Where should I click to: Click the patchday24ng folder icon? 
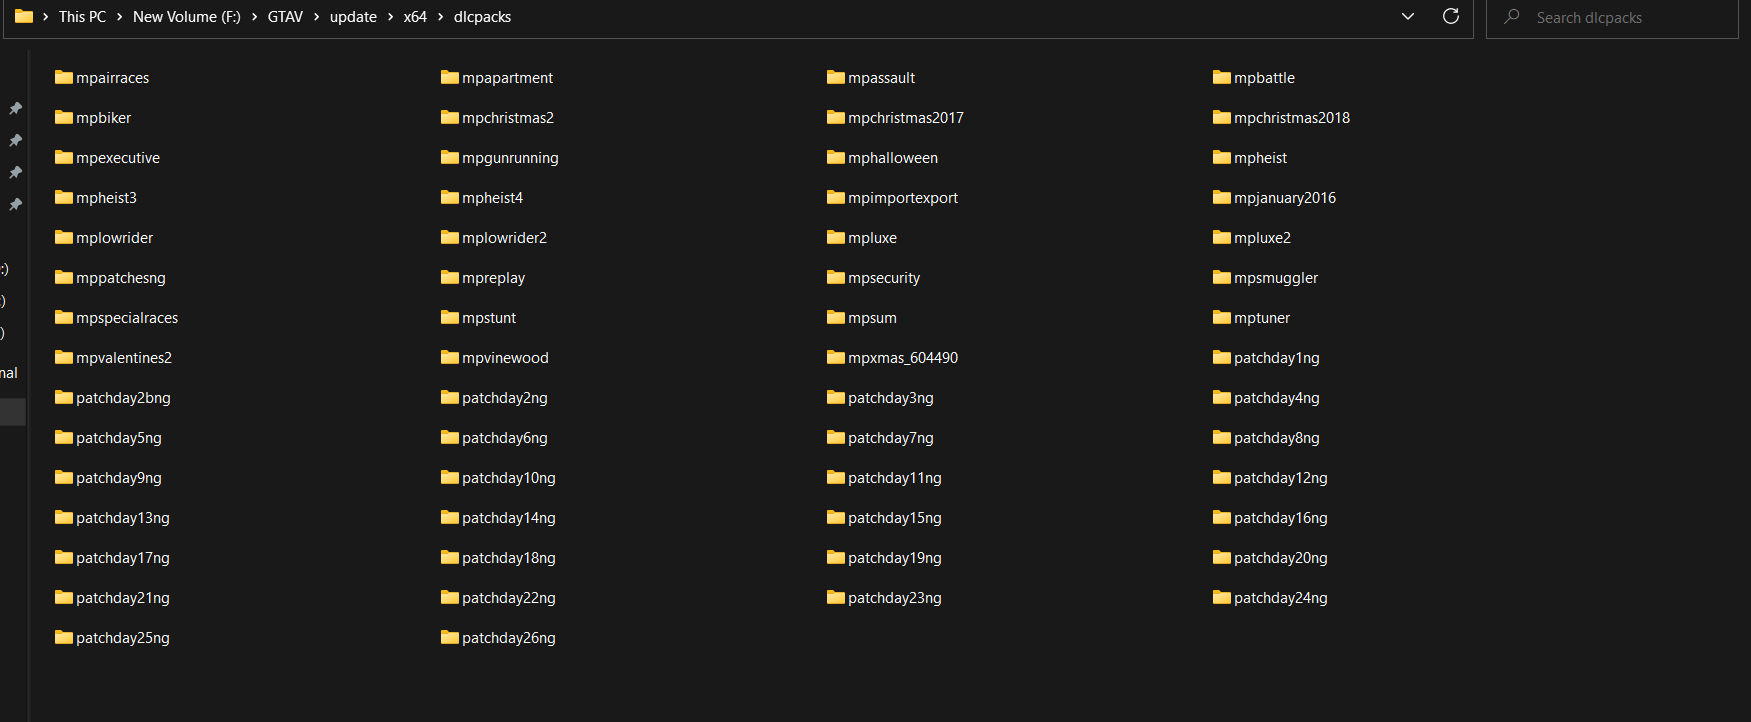point(1222,597)
